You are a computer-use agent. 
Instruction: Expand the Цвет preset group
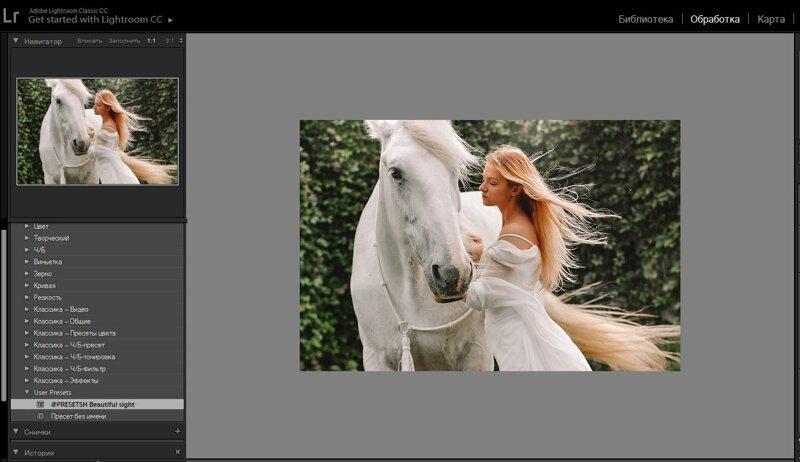tap(27, 226)
